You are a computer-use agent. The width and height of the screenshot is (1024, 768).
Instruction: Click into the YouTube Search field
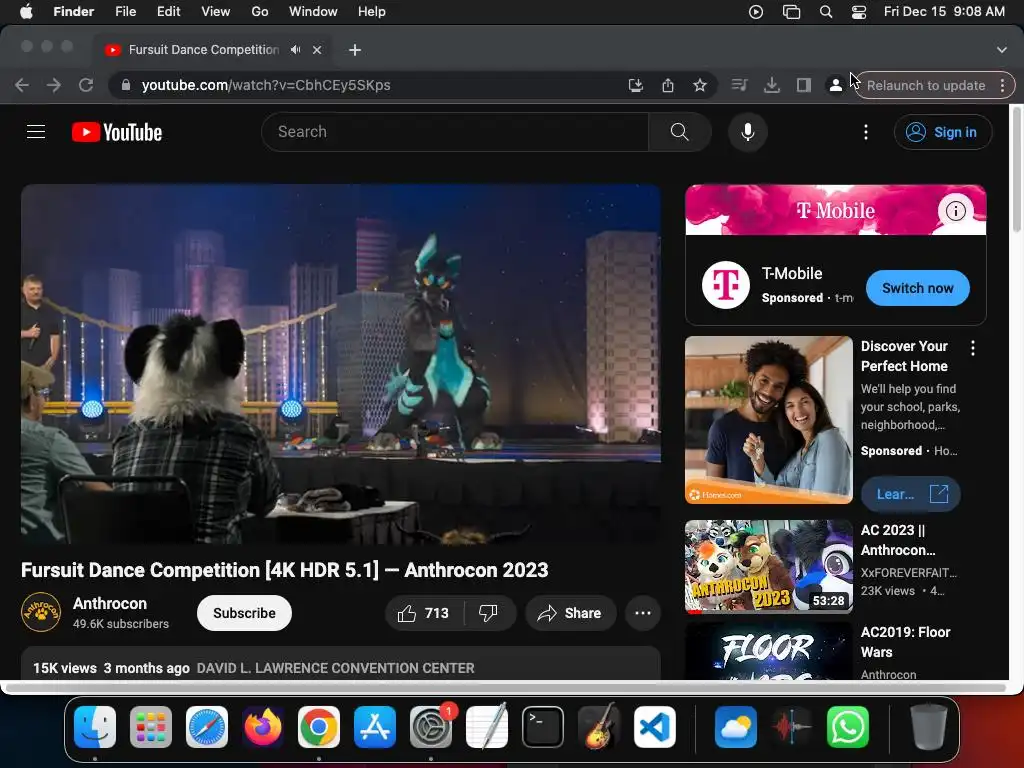(455, 132)
